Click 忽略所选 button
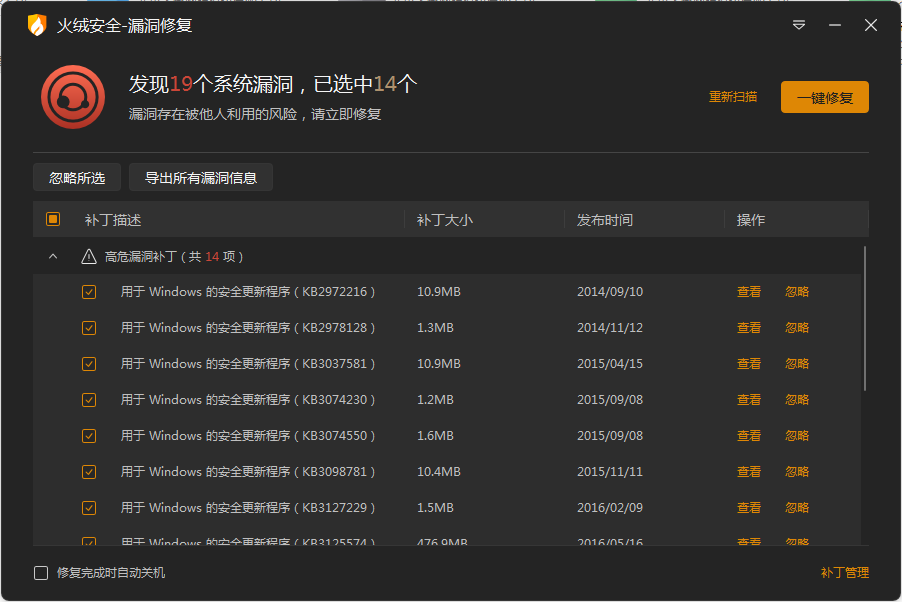The image size is (902, 602). pos(77,178)
